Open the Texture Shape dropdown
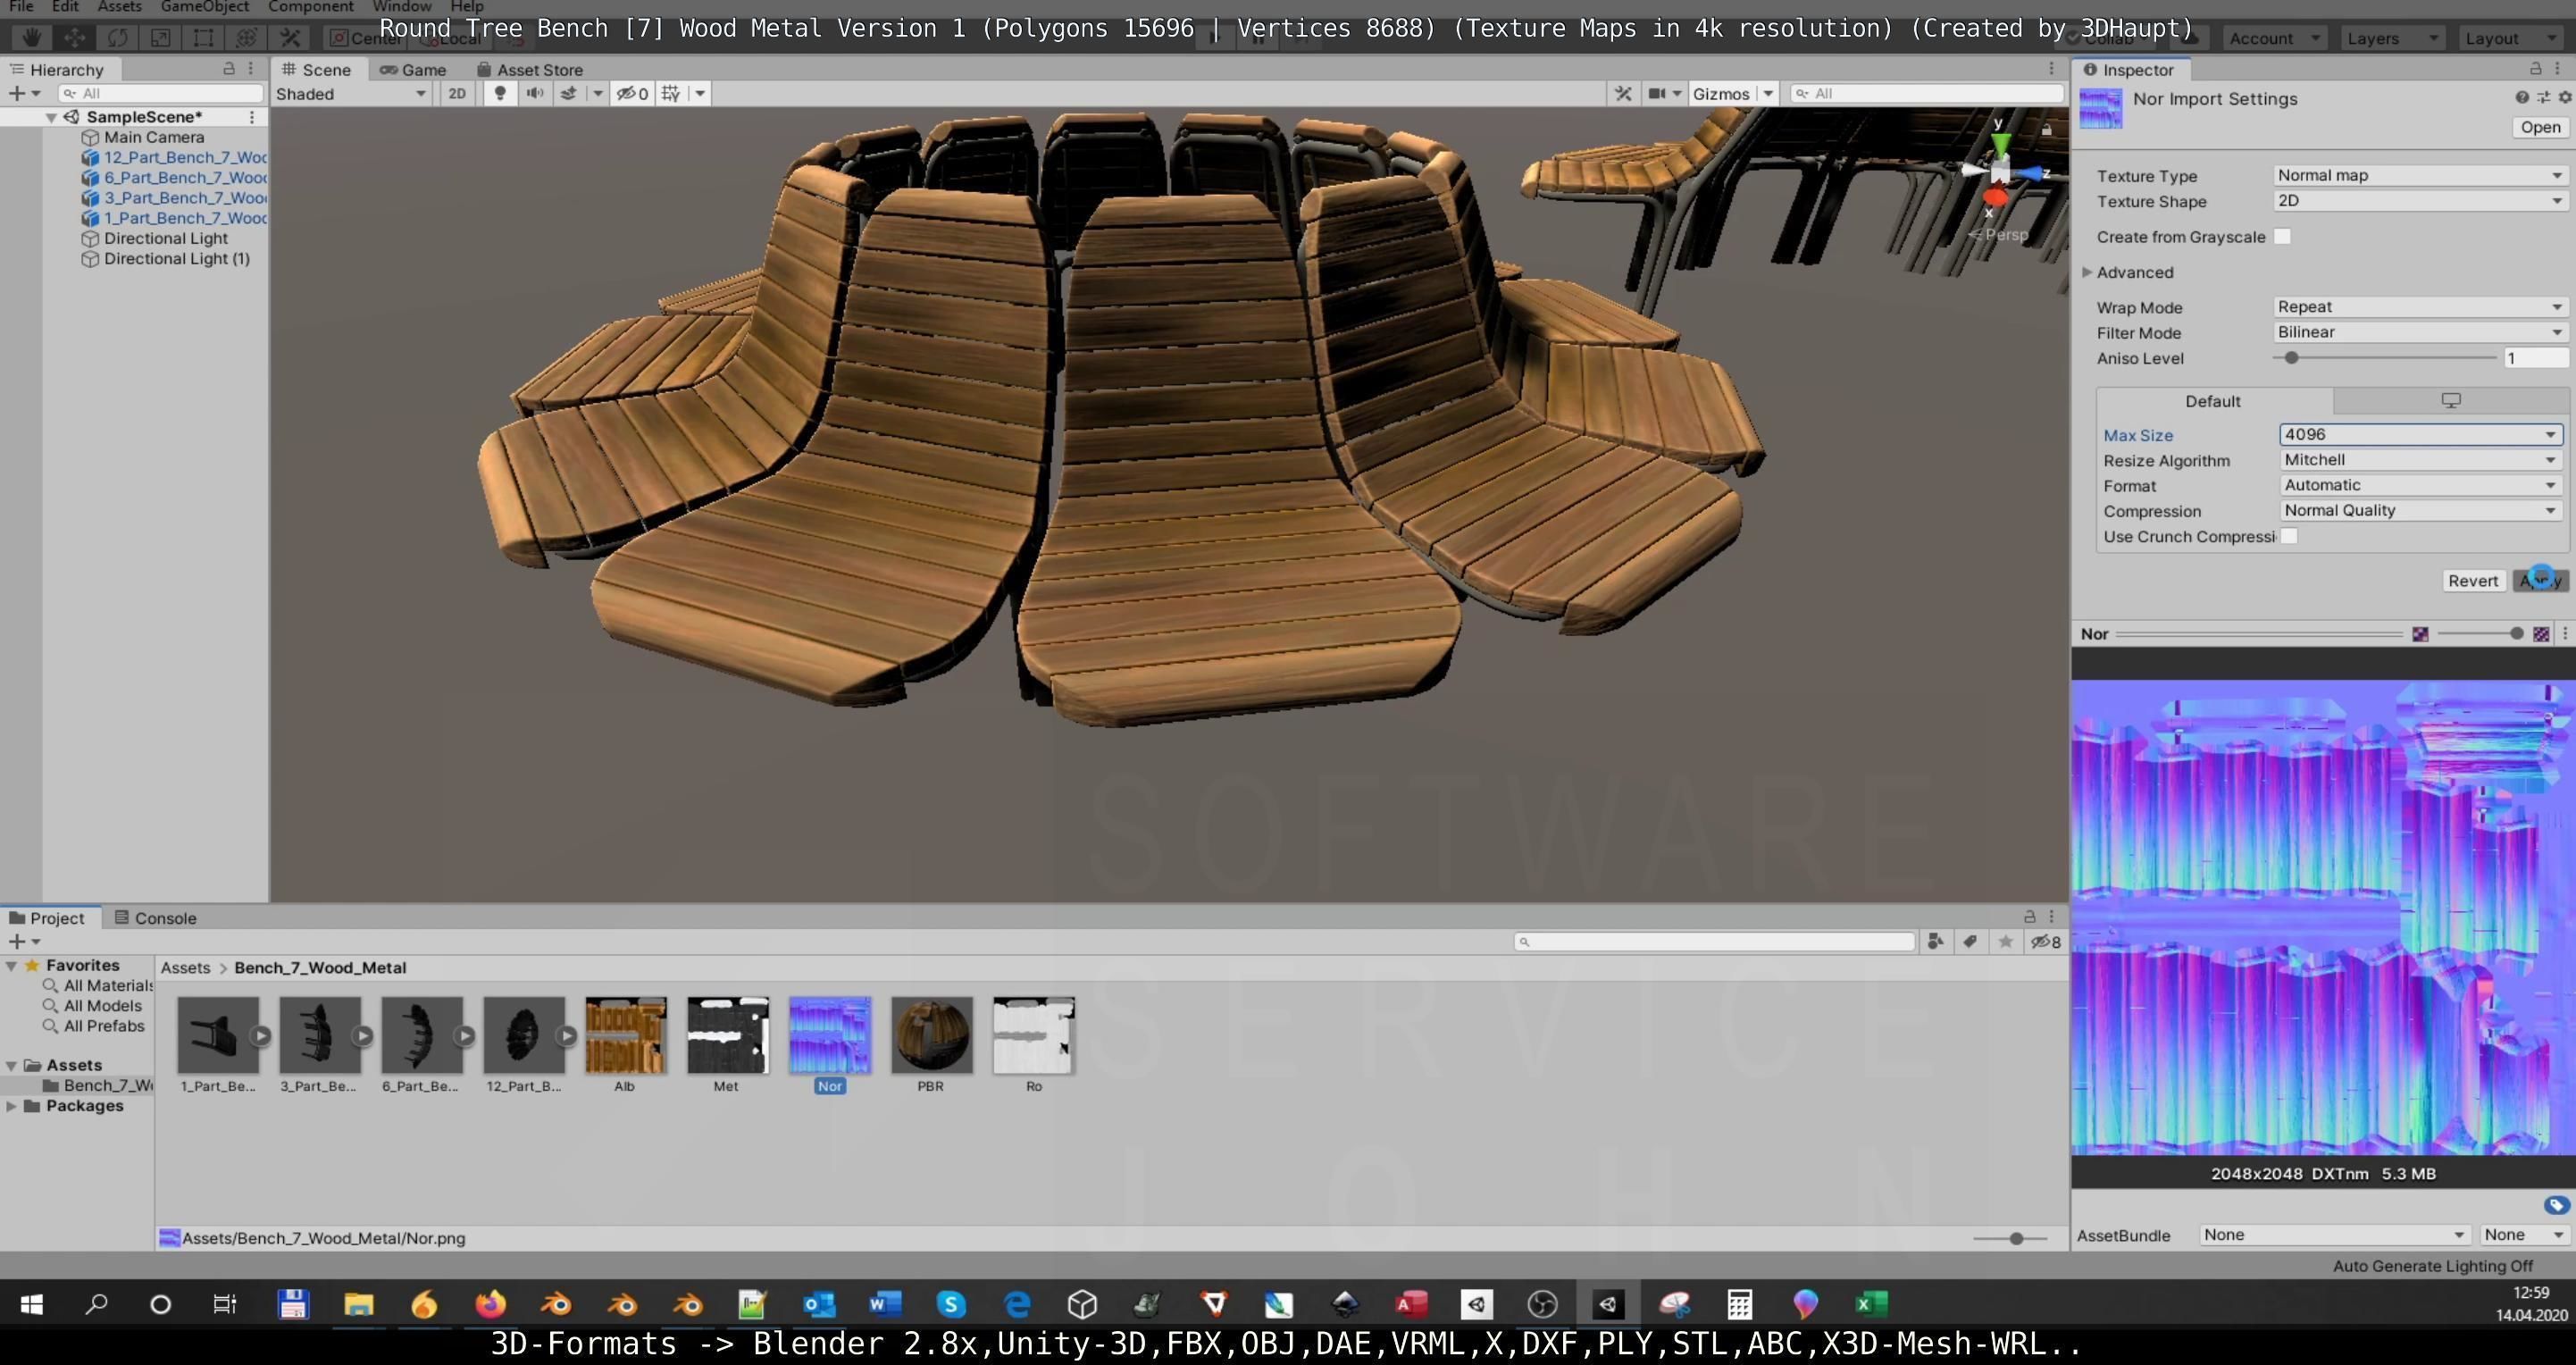 (2420, 200)
